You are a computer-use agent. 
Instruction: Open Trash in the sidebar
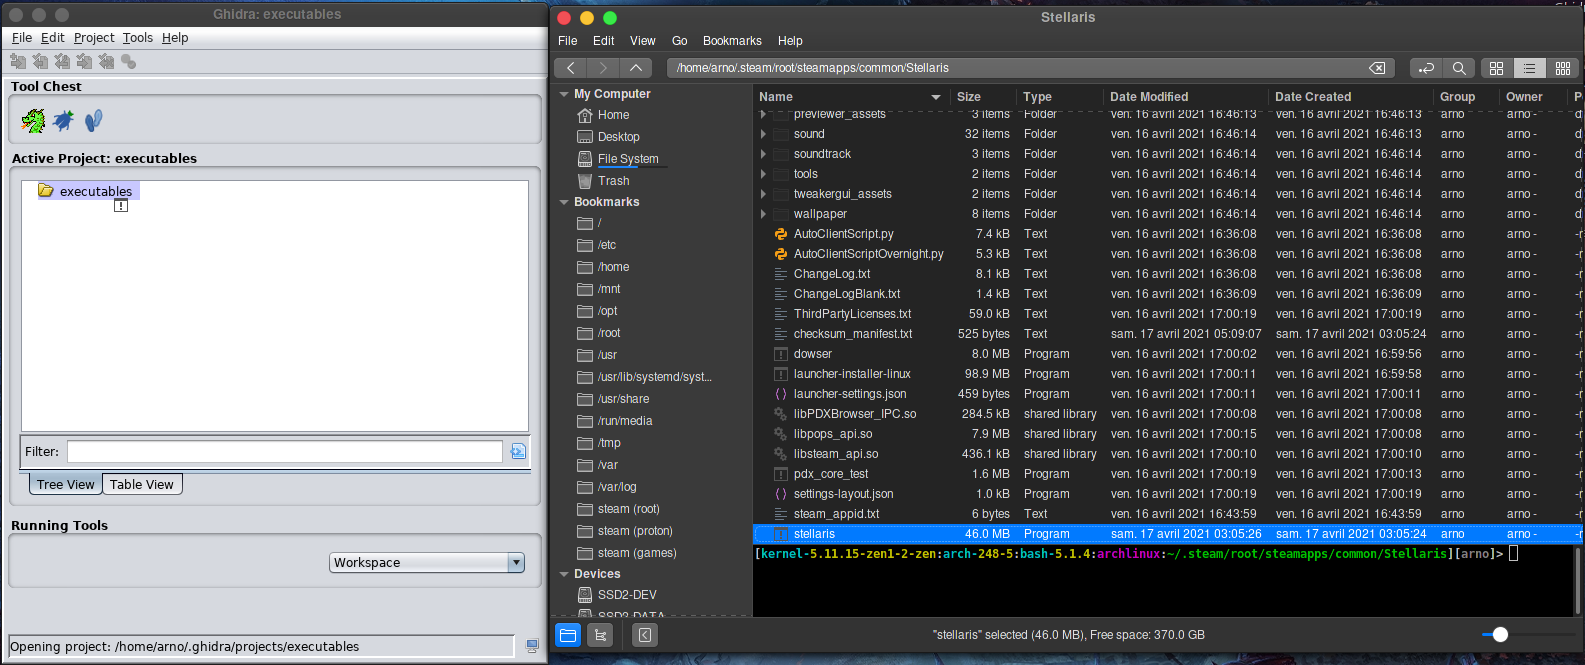tap(613, 181)
